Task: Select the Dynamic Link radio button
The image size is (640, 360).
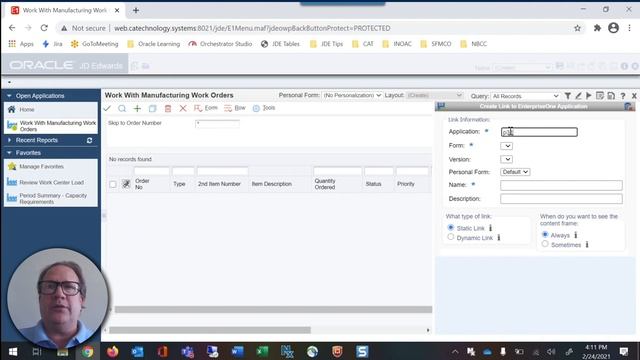Action: [451, 237]
